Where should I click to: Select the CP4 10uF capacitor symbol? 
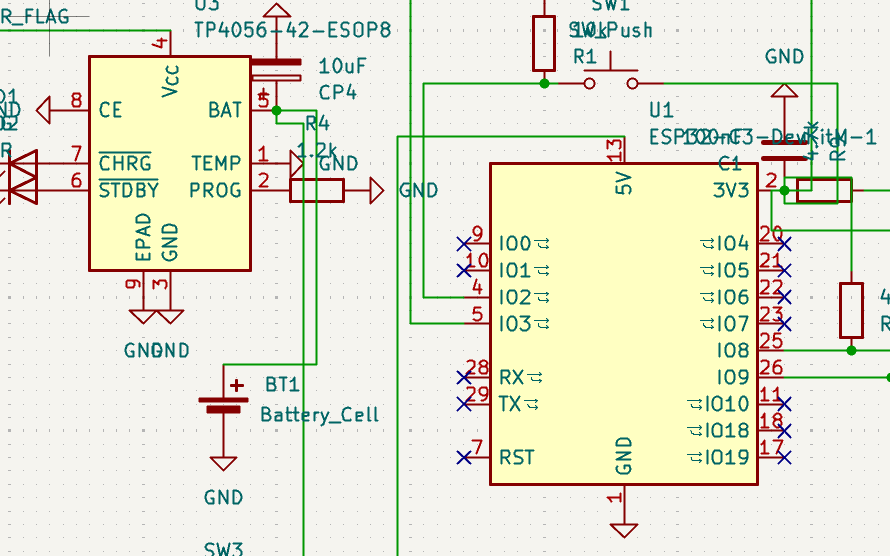275,70
